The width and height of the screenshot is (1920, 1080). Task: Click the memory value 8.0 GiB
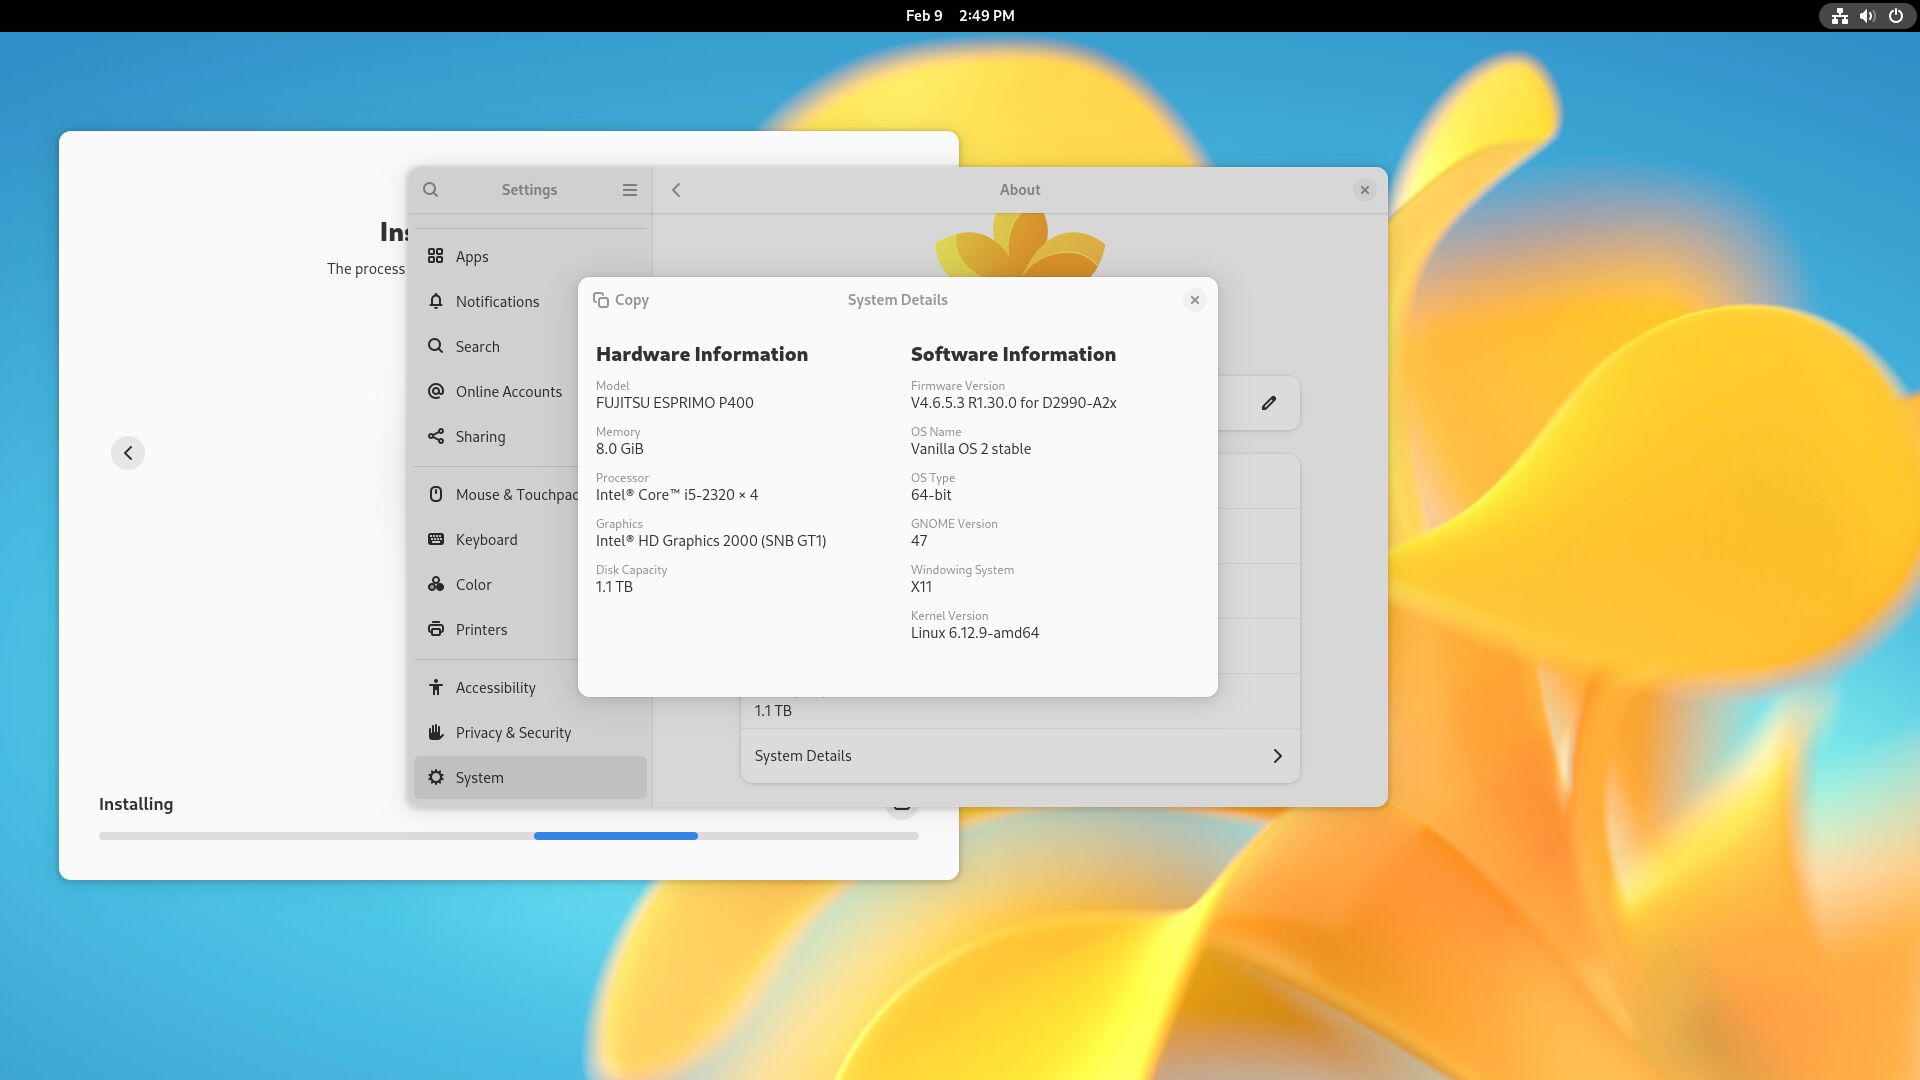point(620,449)
